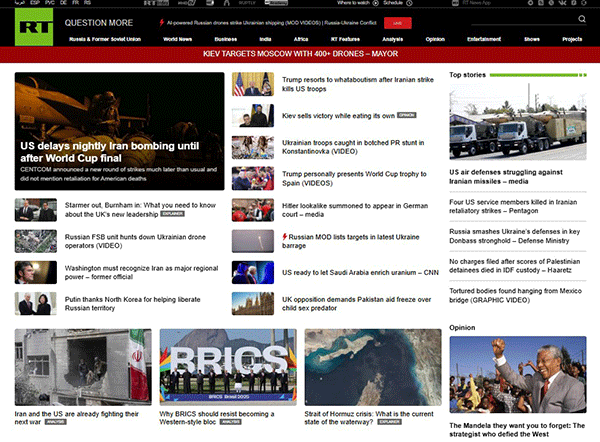Open UK opposition Pakistan aid freeze story

click(356, 303)
